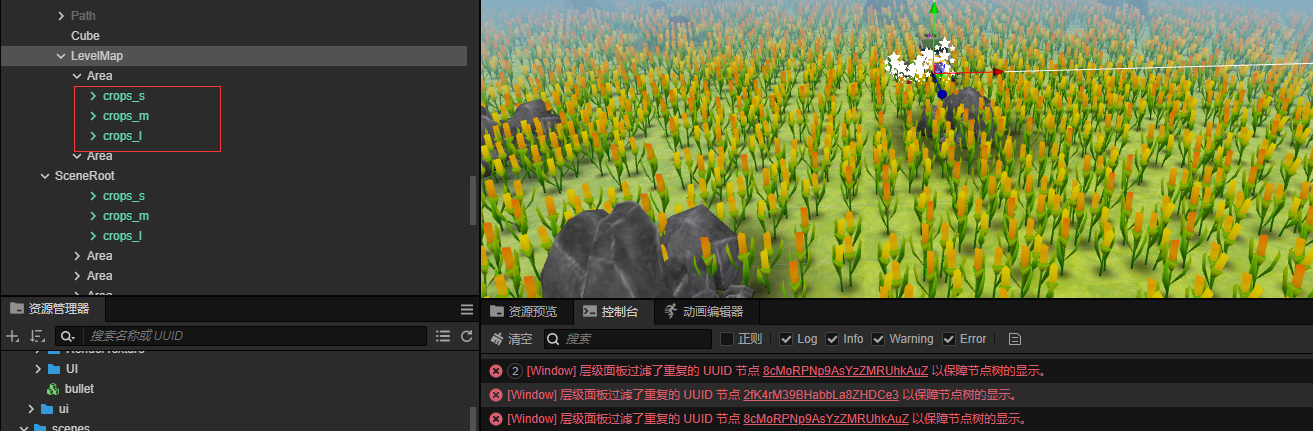Open the console log file icon
This screenshot has height=431, width=1313.
pos(1014,339)
